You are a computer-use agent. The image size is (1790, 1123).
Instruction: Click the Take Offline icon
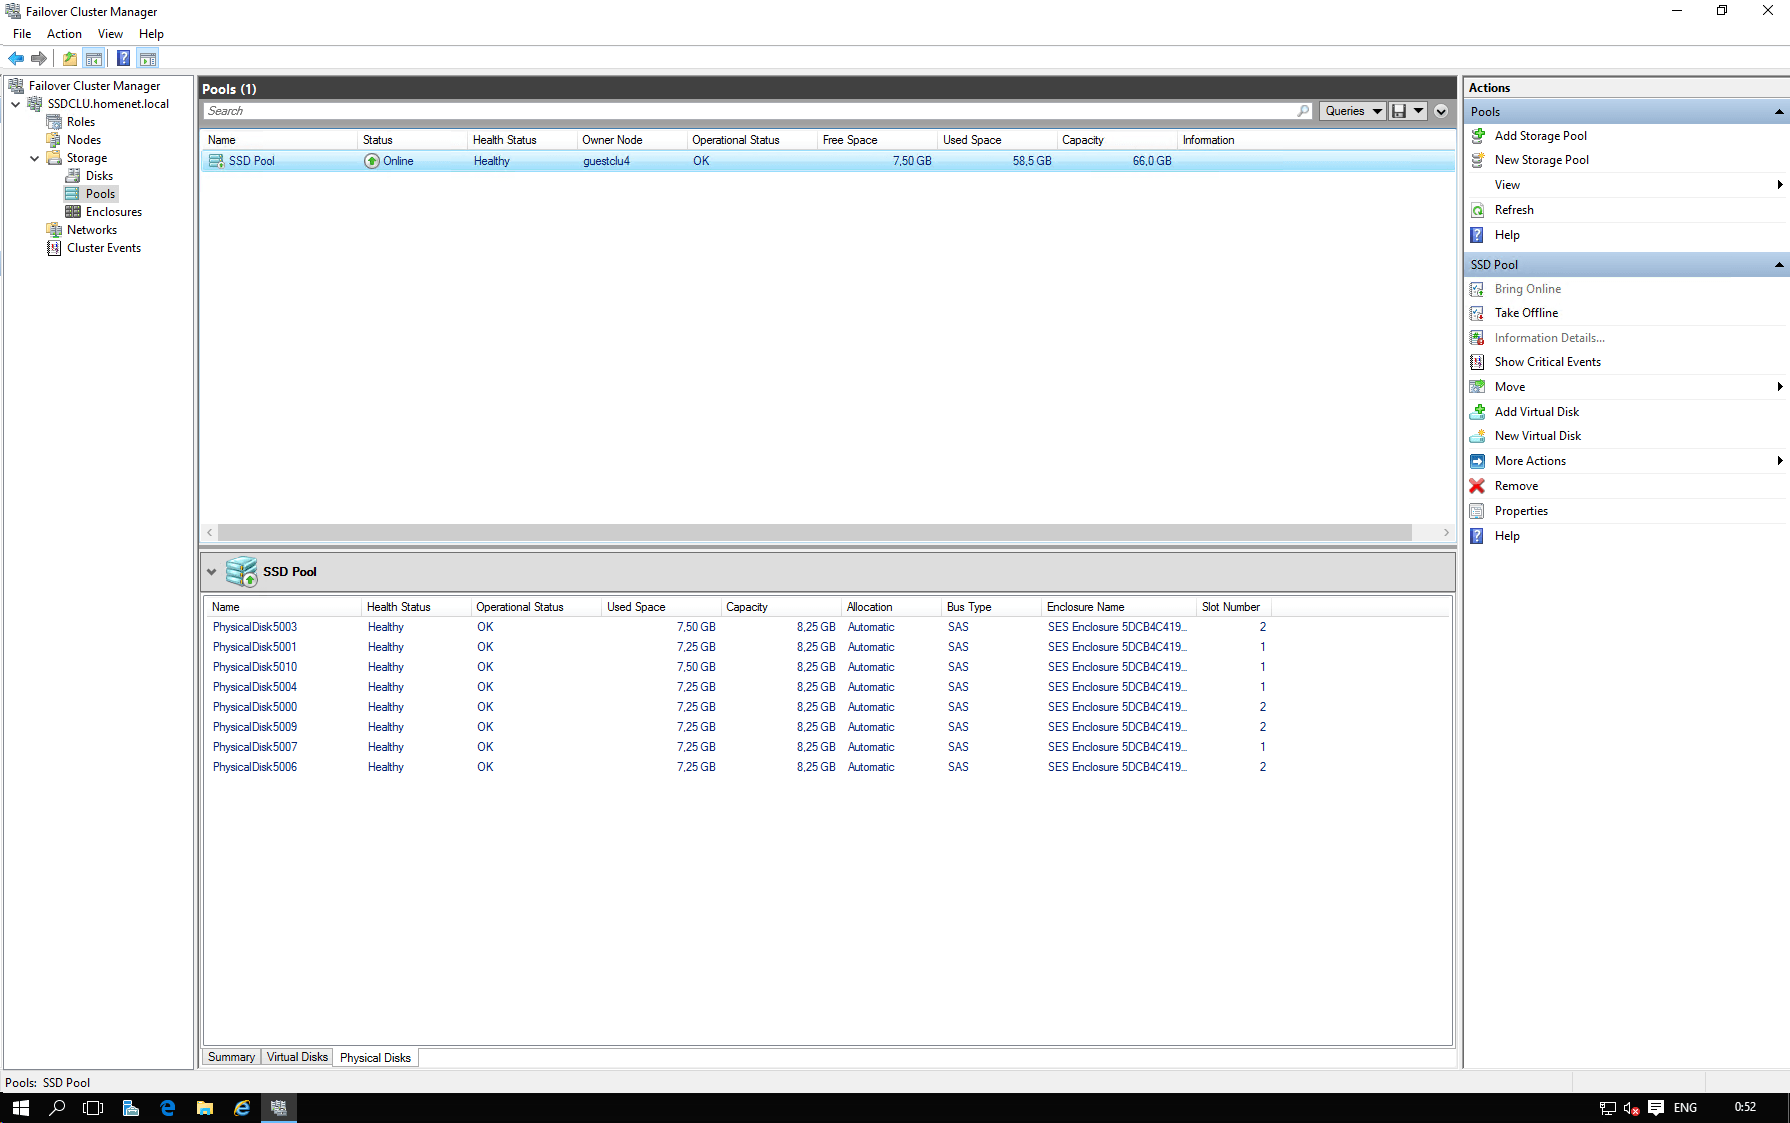click(x=1478, y=313)
